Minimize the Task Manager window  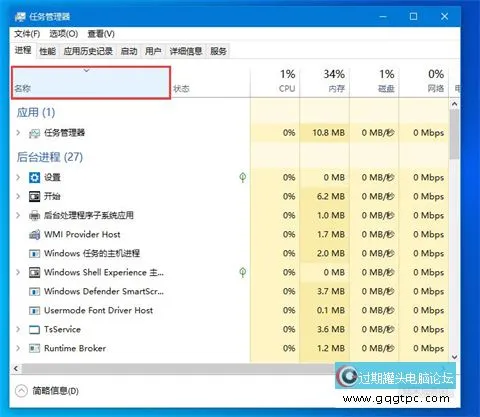pos(383,16)
